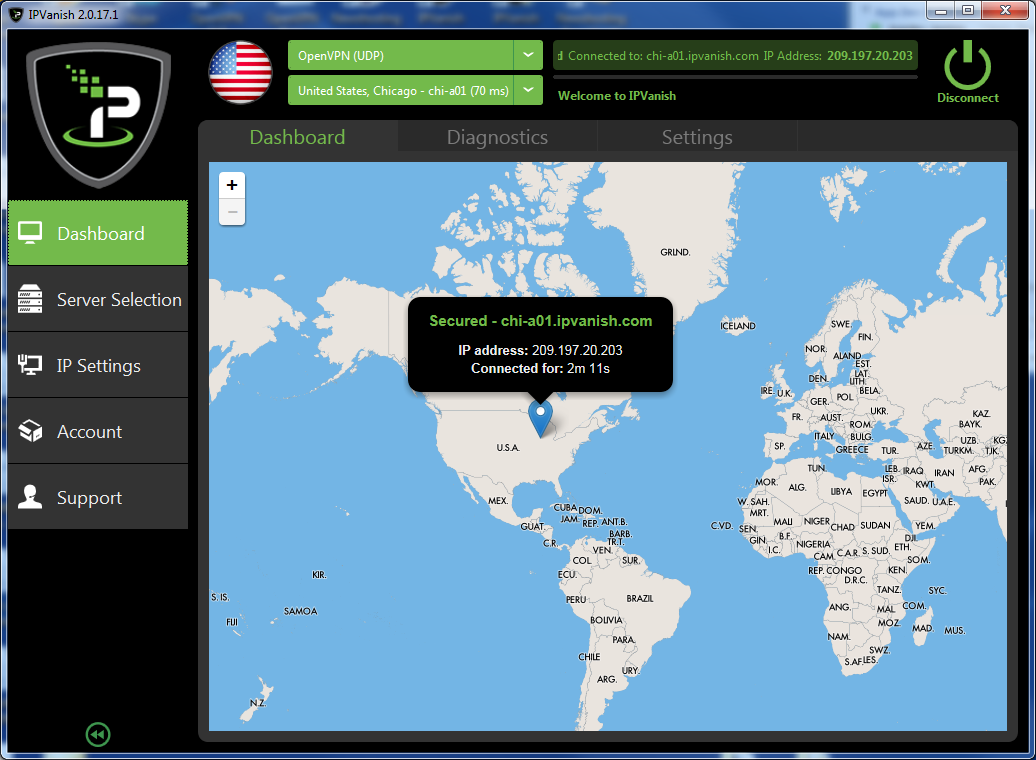The height and width of the screenshot is (760, 1036).
Task: Open Server Selection in the sidebar
Action: pos(98,299)
